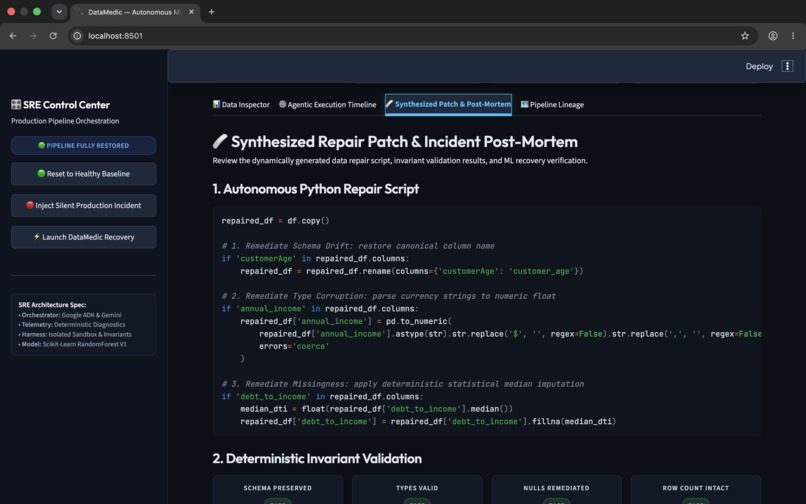Click Inject Silent Production Incident
This screenshot has width=806, height=504.
pyautogui.click(x=83, y=205)
